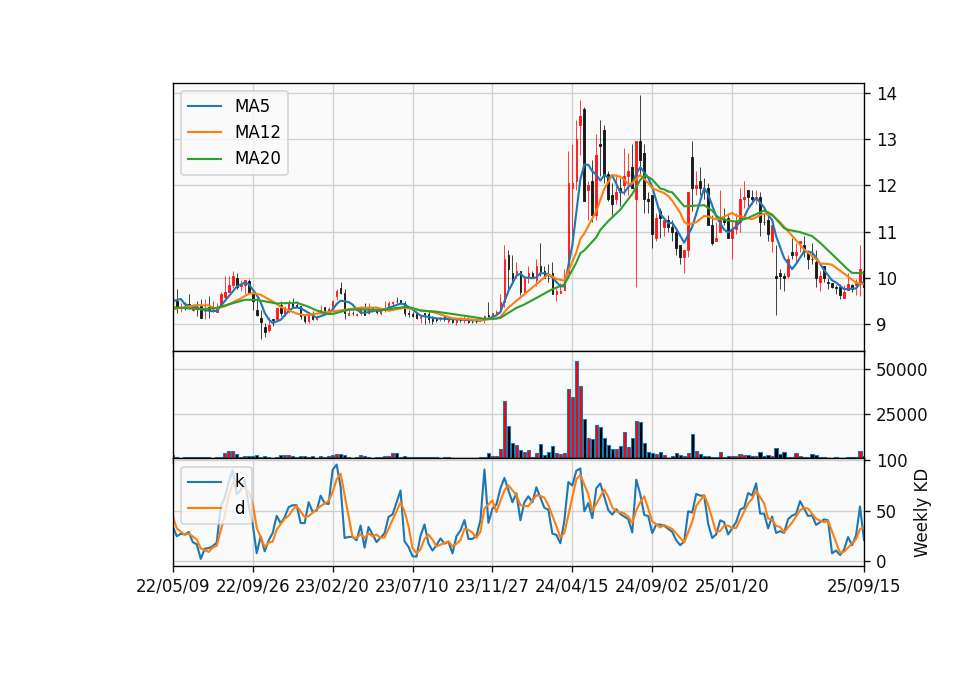
Task: Click the tallest volume bar near 24/04/15
Action: coord(577,410)
